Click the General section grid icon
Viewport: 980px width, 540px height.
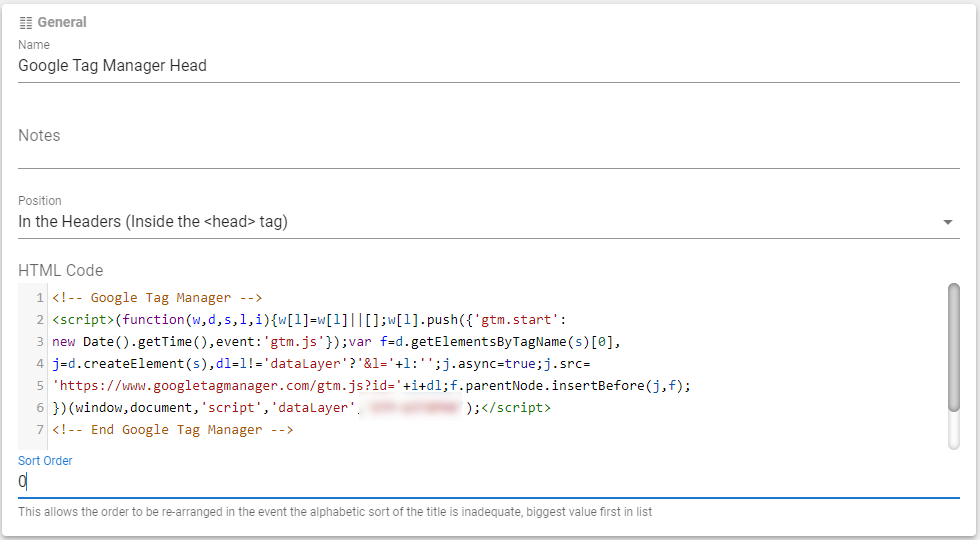[x=26, y=23]
